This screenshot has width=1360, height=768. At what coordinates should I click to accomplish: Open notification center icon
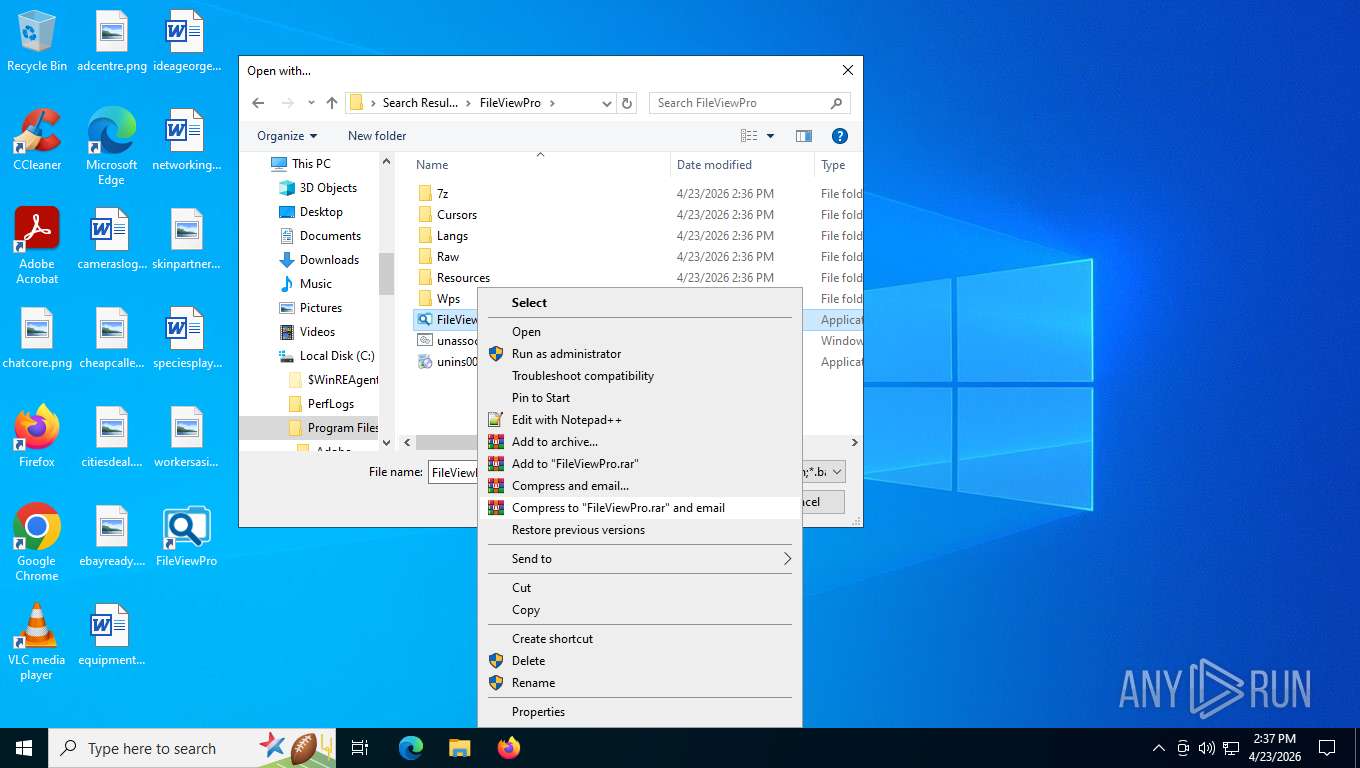(1327, 748)
